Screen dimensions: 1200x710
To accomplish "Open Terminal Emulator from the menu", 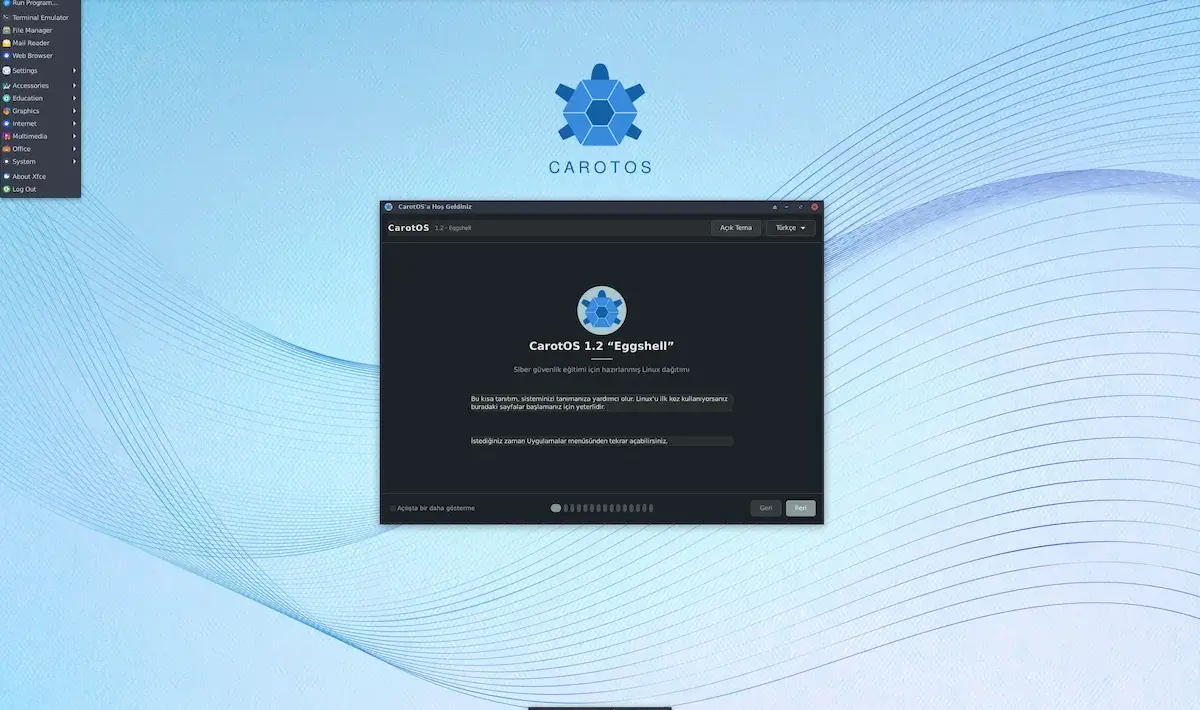I will pyautogui.click(x=40, y=17).
